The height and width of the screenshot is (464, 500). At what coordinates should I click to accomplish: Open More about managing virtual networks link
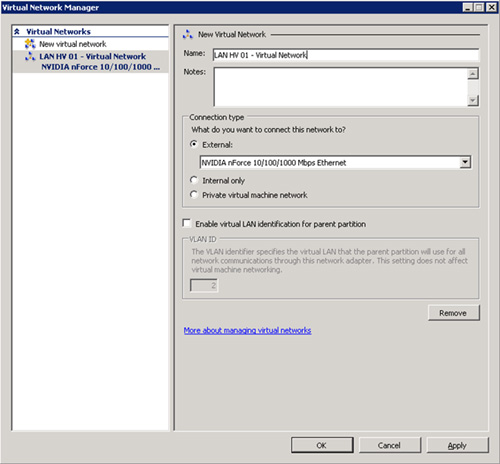[x=247, y=330]
